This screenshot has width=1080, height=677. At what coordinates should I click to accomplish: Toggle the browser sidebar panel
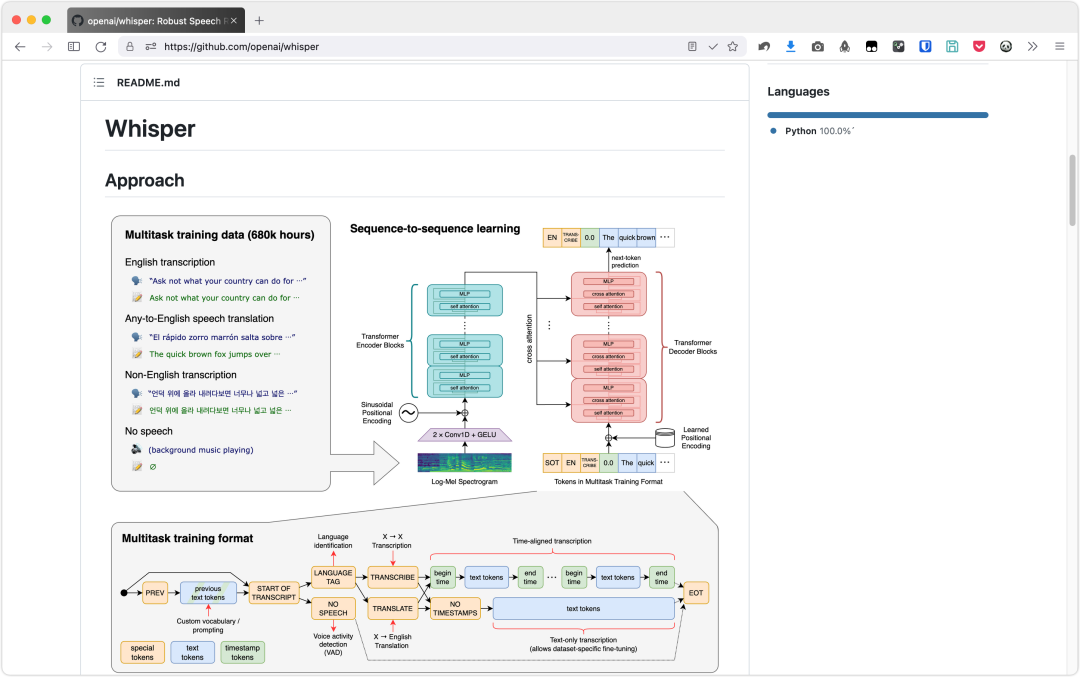click(x=74, y=46)
